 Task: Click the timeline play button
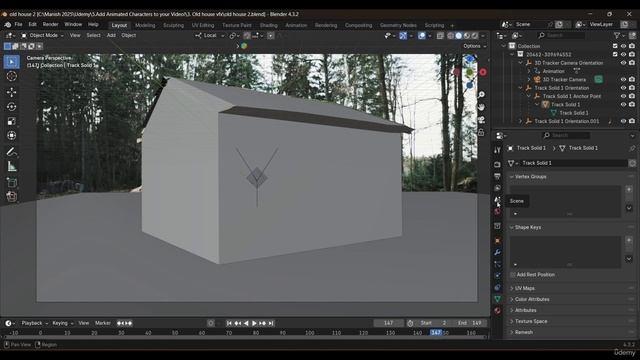254,323
